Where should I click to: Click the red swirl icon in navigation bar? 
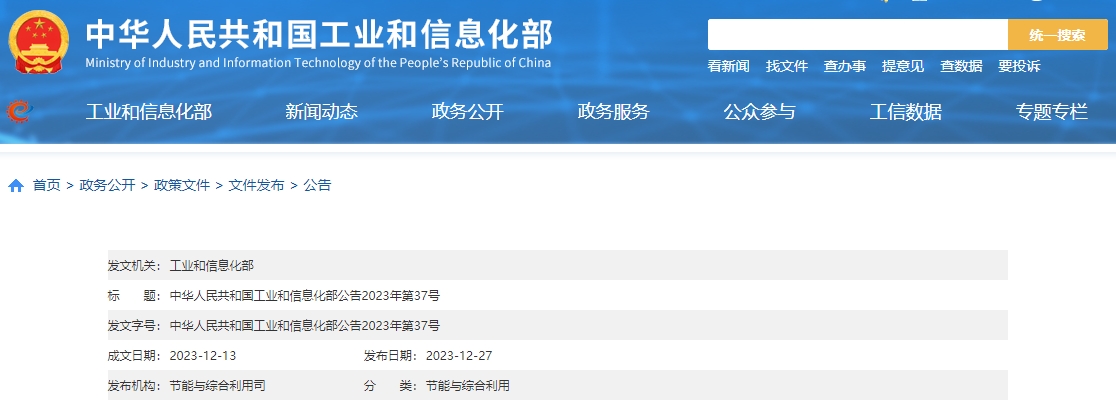pos(19,111)
